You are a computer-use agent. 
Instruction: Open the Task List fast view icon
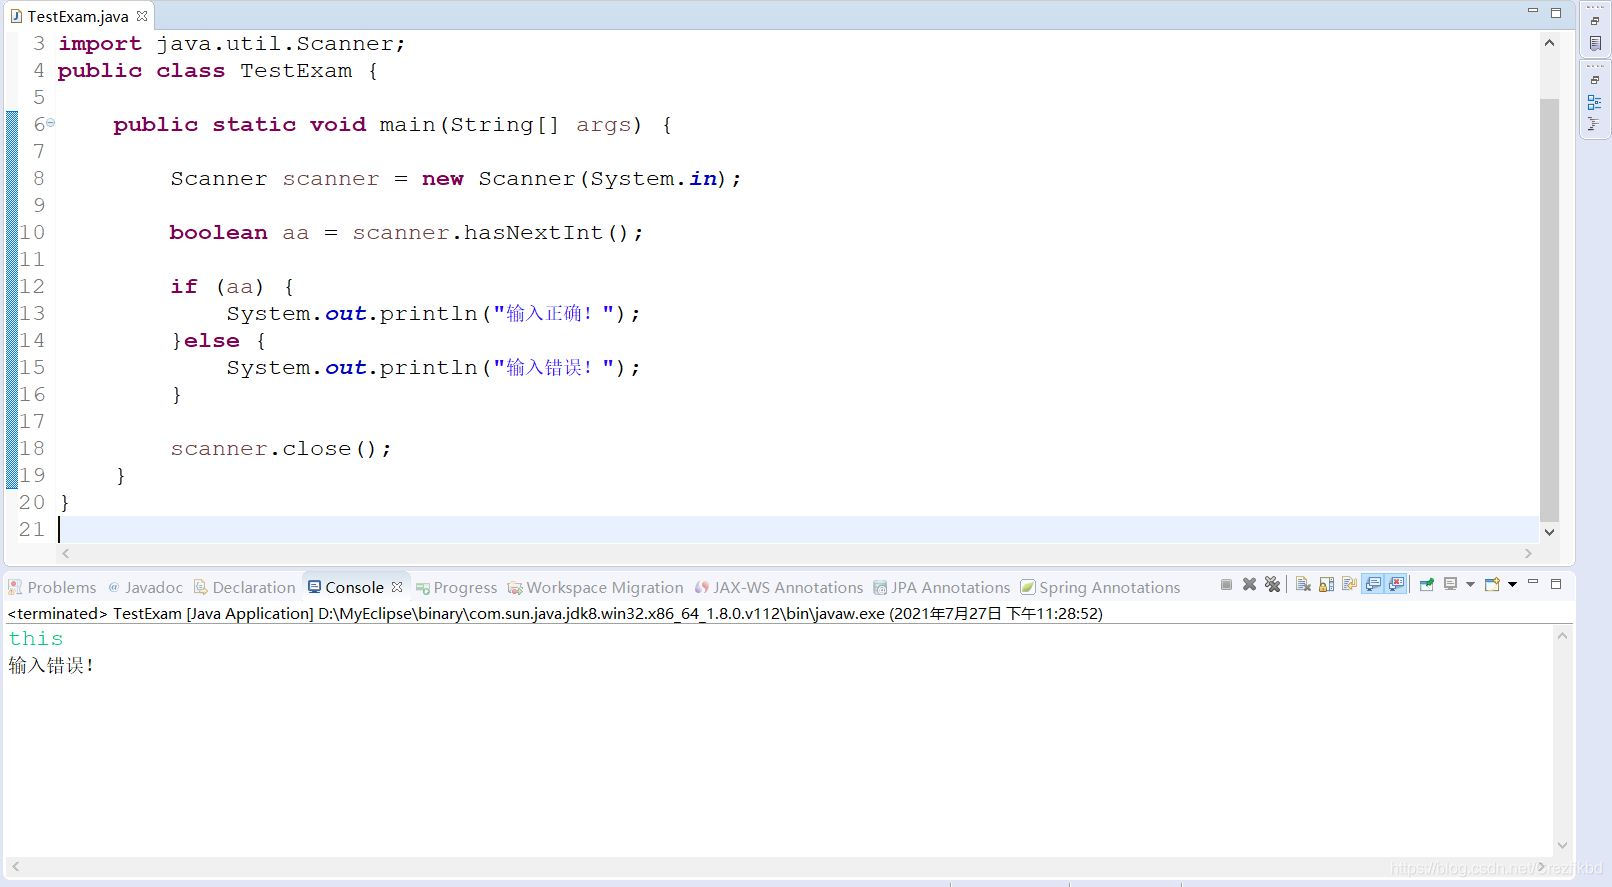[x=1595, y=44]
